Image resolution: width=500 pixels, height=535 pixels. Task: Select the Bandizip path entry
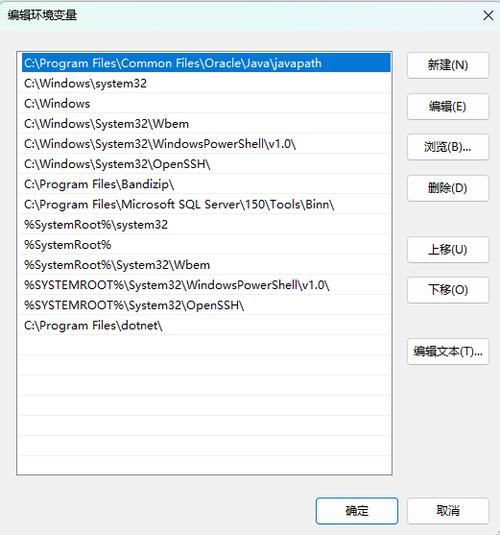point(206,184)
